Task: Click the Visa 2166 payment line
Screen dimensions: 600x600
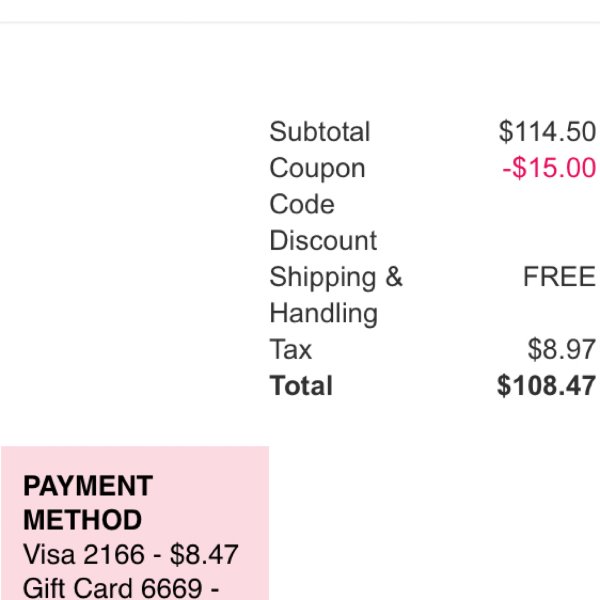Action: (131, 554)
